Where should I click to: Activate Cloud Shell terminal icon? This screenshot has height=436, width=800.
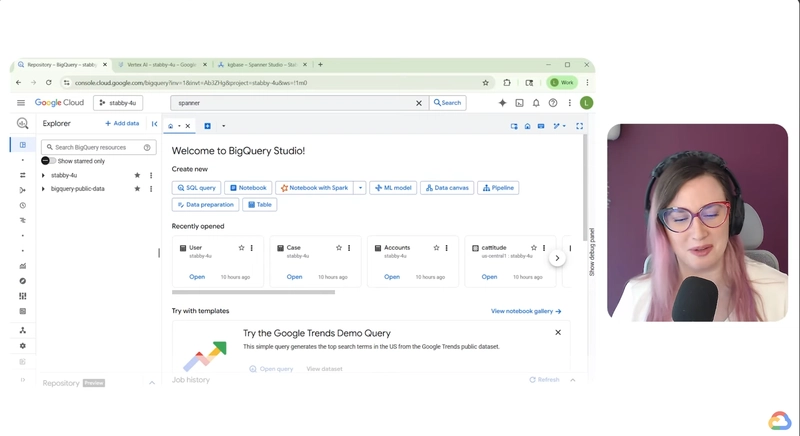[x=519, y=103]
